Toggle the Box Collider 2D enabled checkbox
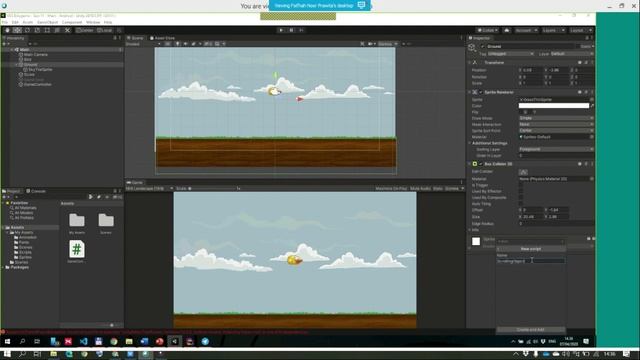This screenshot has height=360, width=640. [x=481, y=164]
